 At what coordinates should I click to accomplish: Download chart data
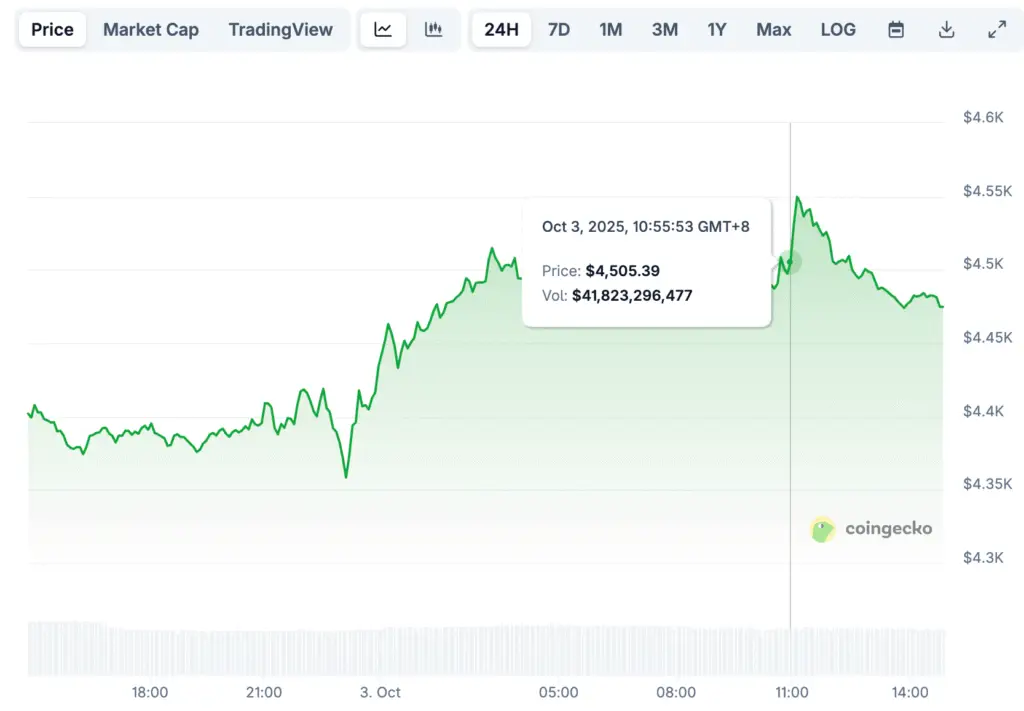click(x=946, y=30)
